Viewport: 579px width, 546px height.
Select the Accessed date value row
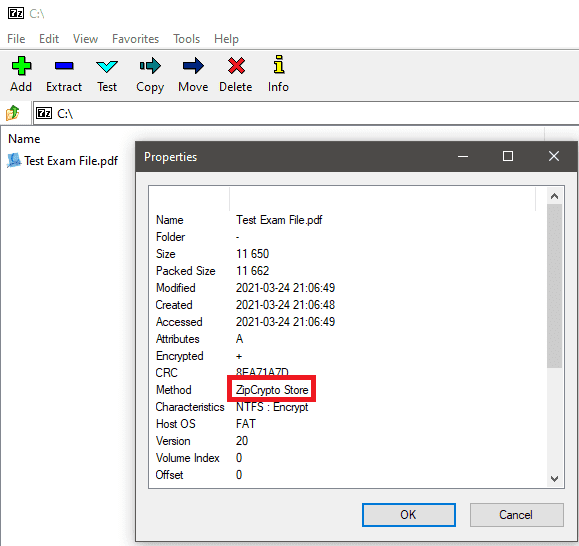click(285, 322)
